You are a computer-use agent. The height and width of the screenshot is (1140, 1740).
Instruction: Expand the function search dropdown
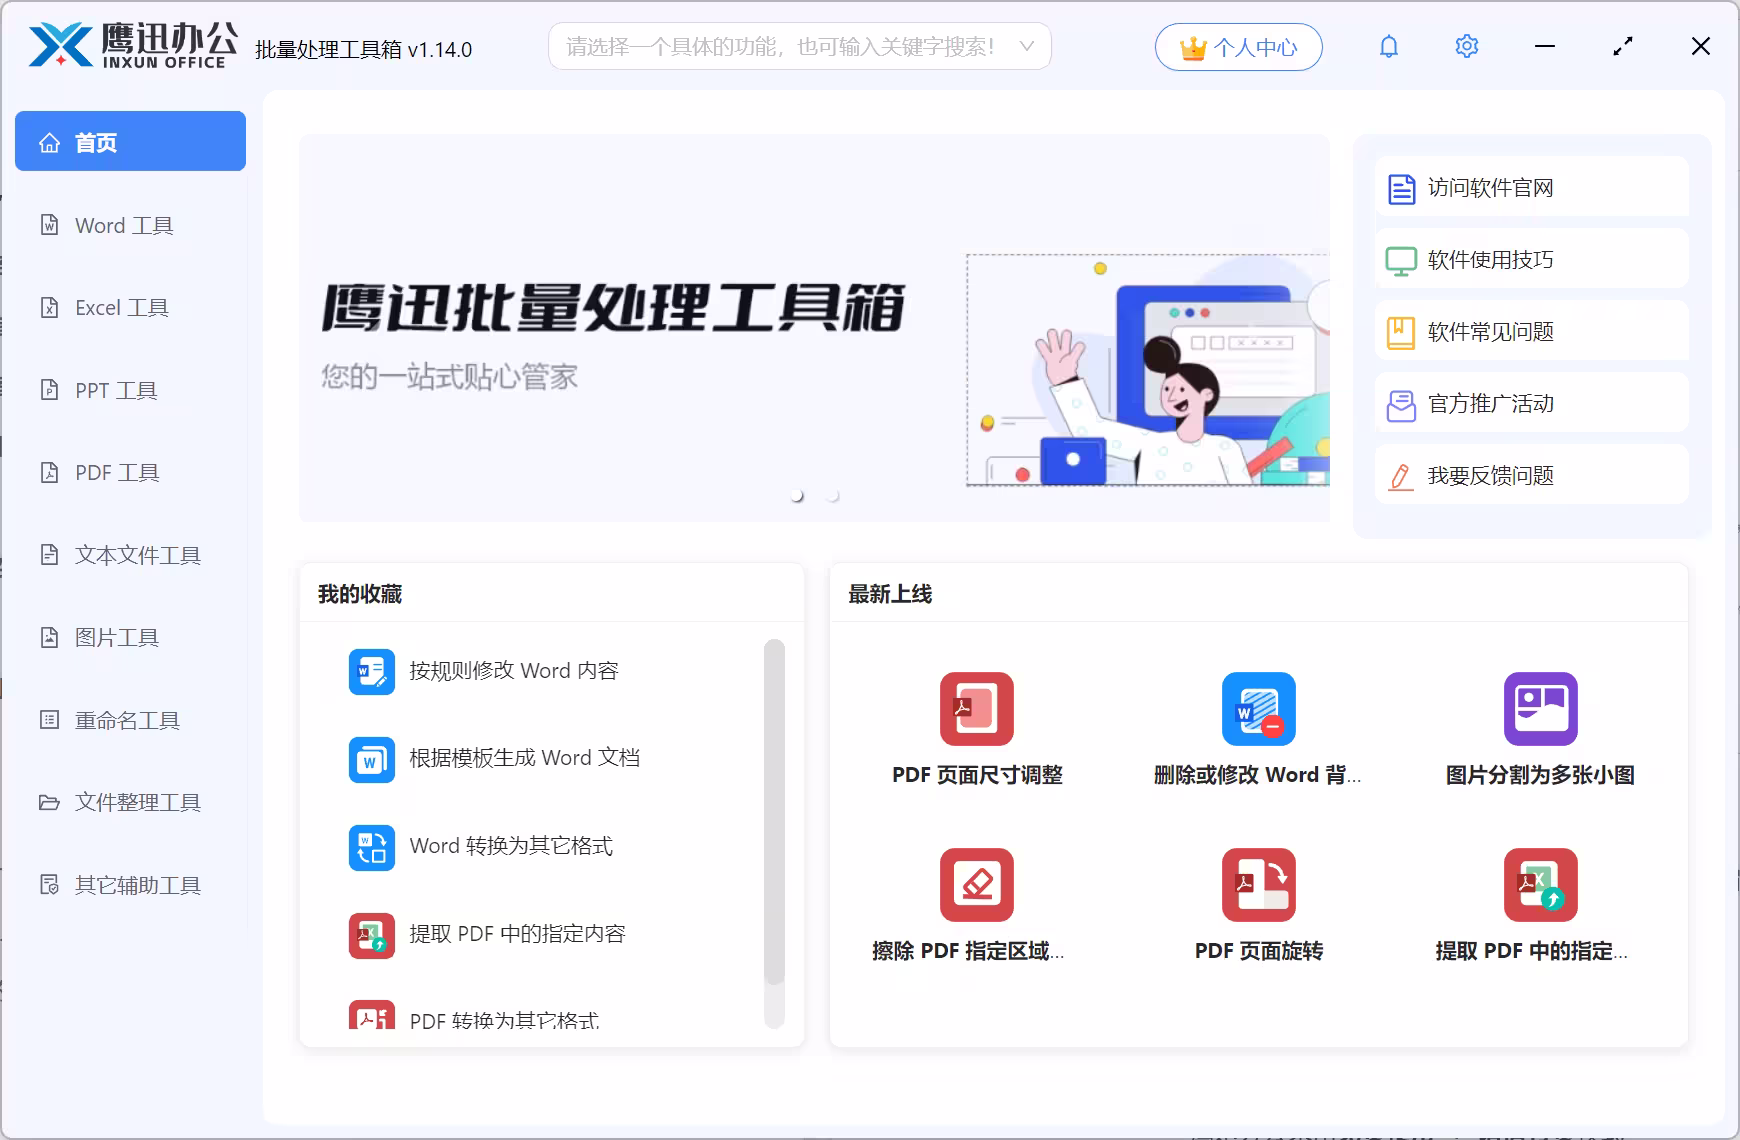[x=1027, y=45]
